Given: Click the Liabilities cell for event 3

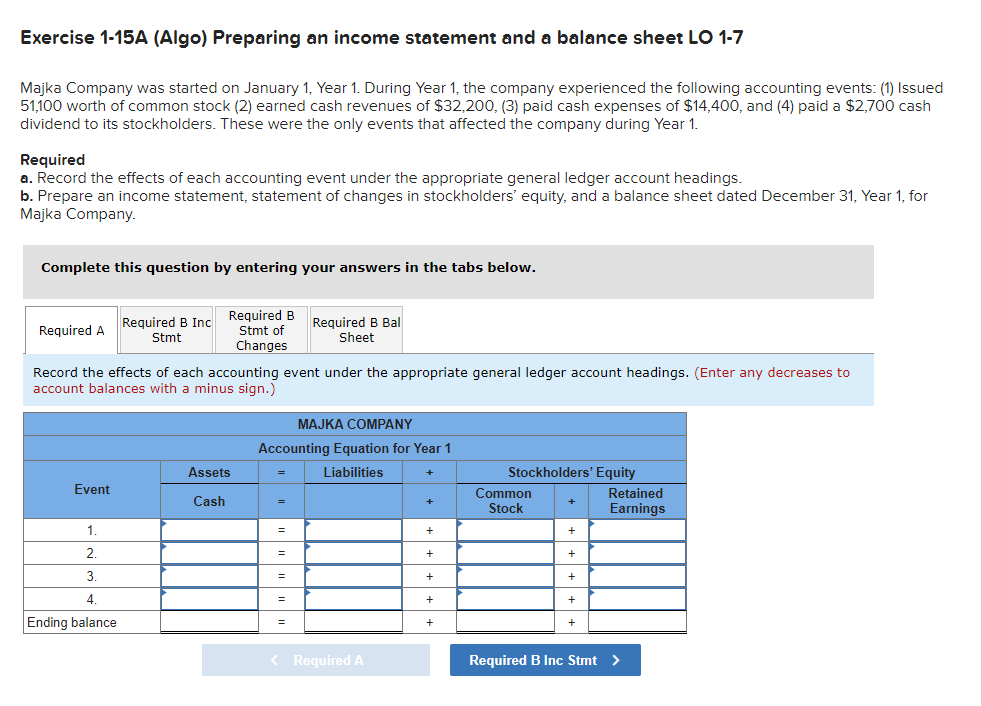Looking at the screenshot, I should 352,576.
